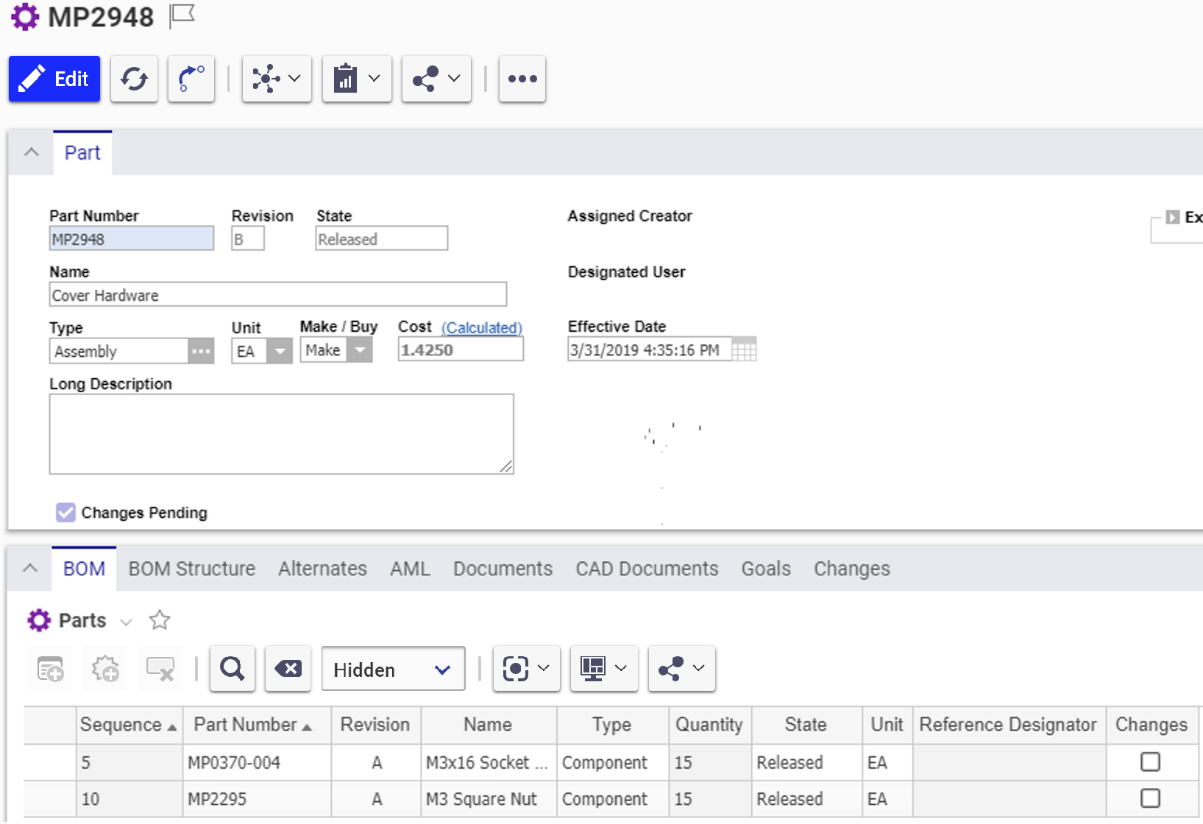Click the blue Edit button
This screenshot has height=824, width=1203.
pyautogui.click(x=55, y=79)
